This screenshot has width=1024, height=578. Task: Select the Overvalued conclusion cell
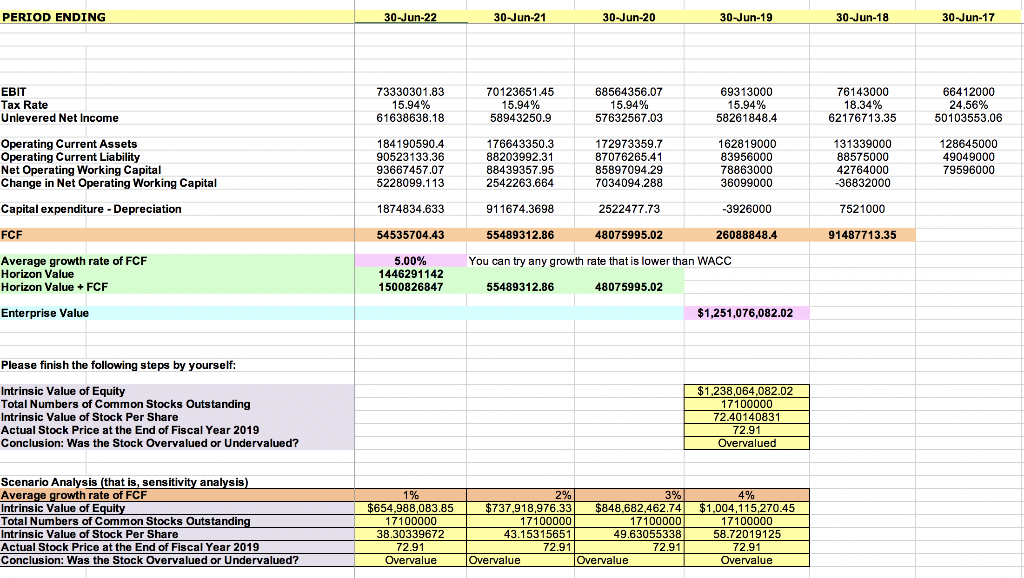tap(746, 442)
